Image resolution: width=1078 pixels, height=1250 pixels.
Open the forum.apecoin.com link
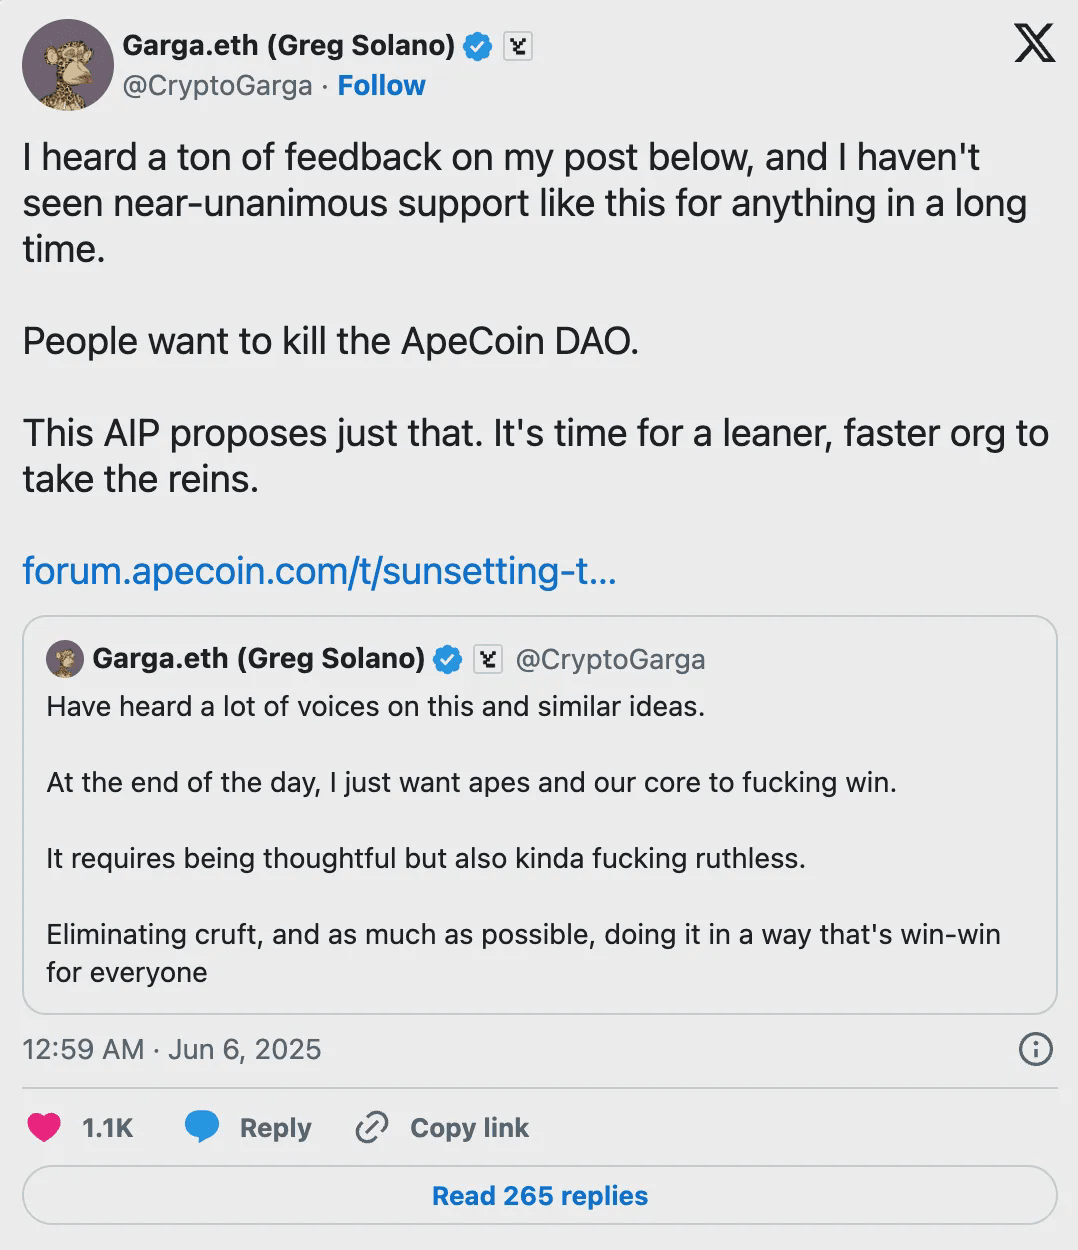(x=319, y=571)
